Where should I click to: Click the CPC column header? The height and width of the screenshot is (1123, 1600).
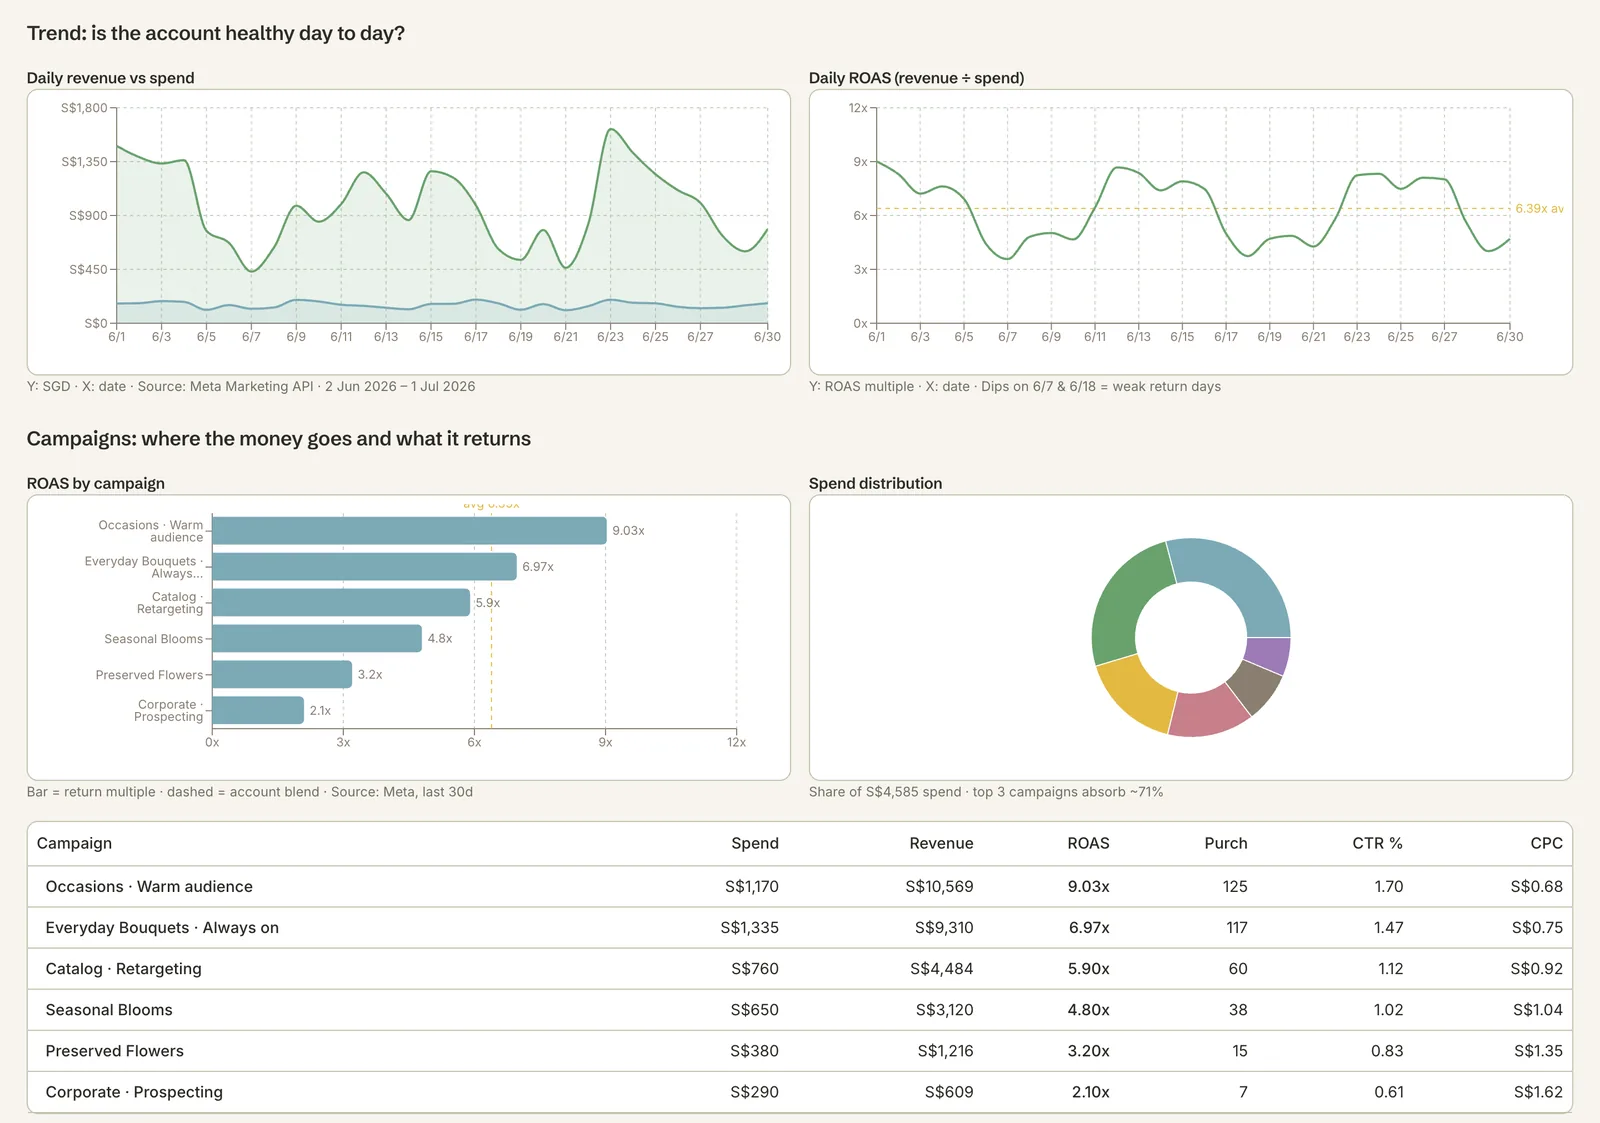(1546, 843)
